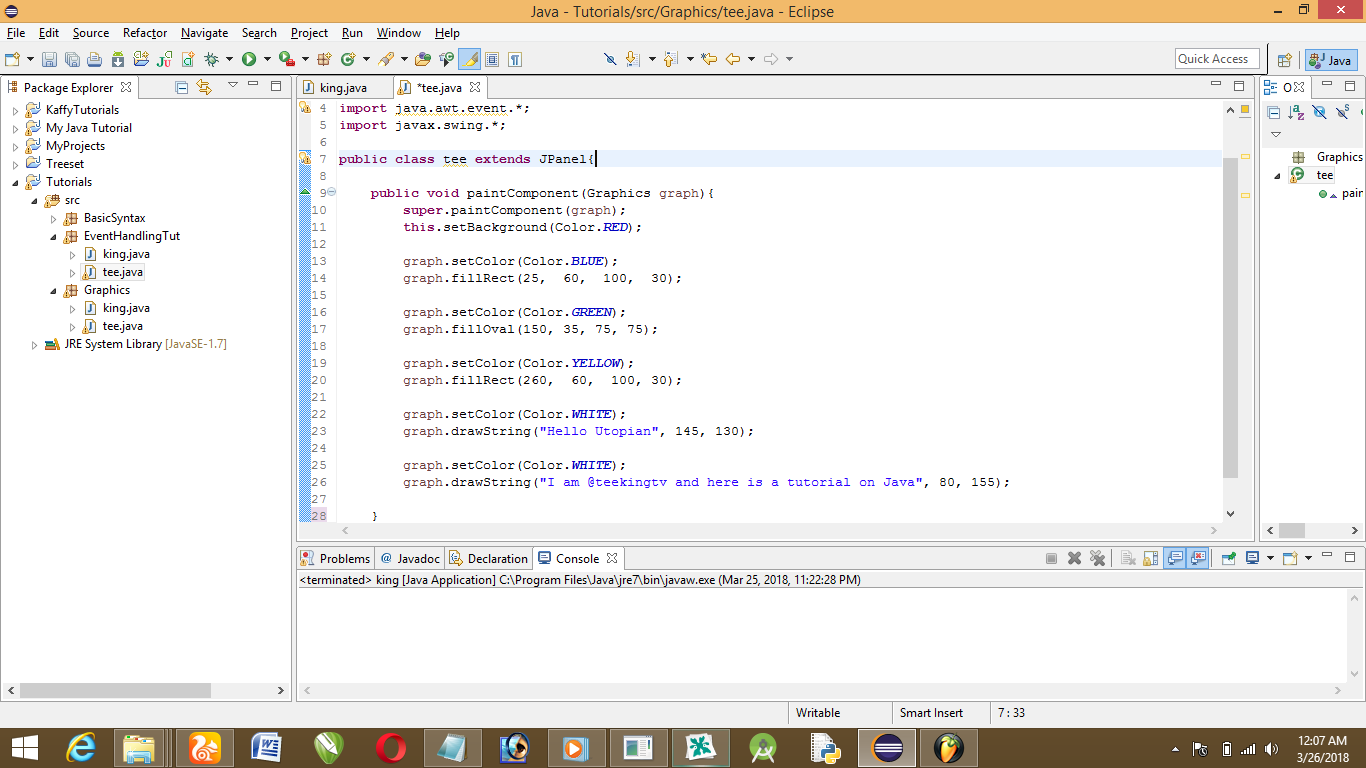1366x768 pixels.
Task: Click the New Java Class icon
Action: [x=348, y=60]
